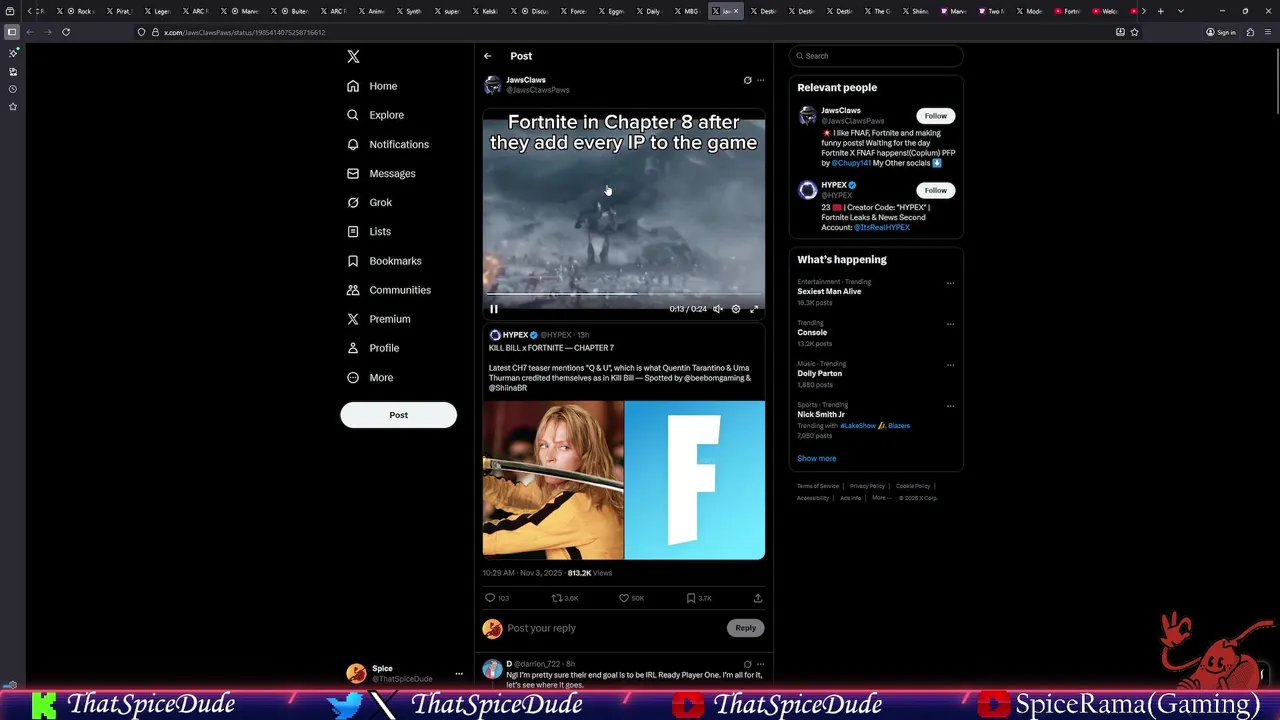Click the gray Reply button
1280x720 pixels.
click(x=746, y=628)
